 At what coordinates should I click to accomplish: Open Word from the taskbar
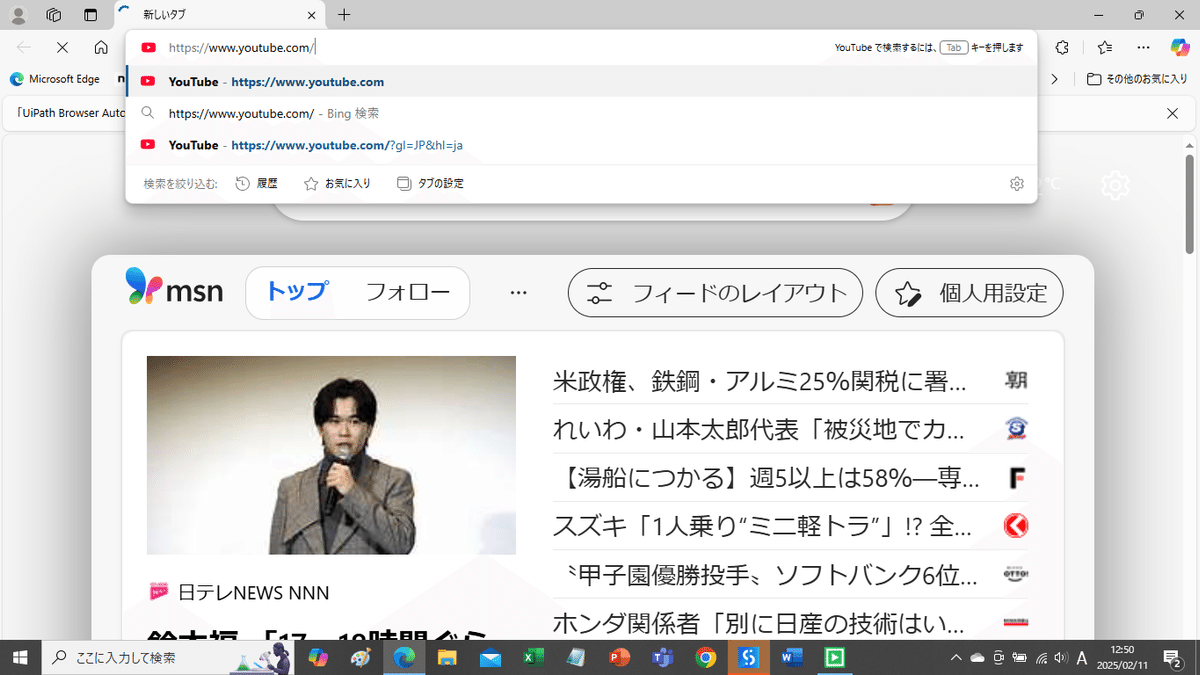click(x=791, y=657)
